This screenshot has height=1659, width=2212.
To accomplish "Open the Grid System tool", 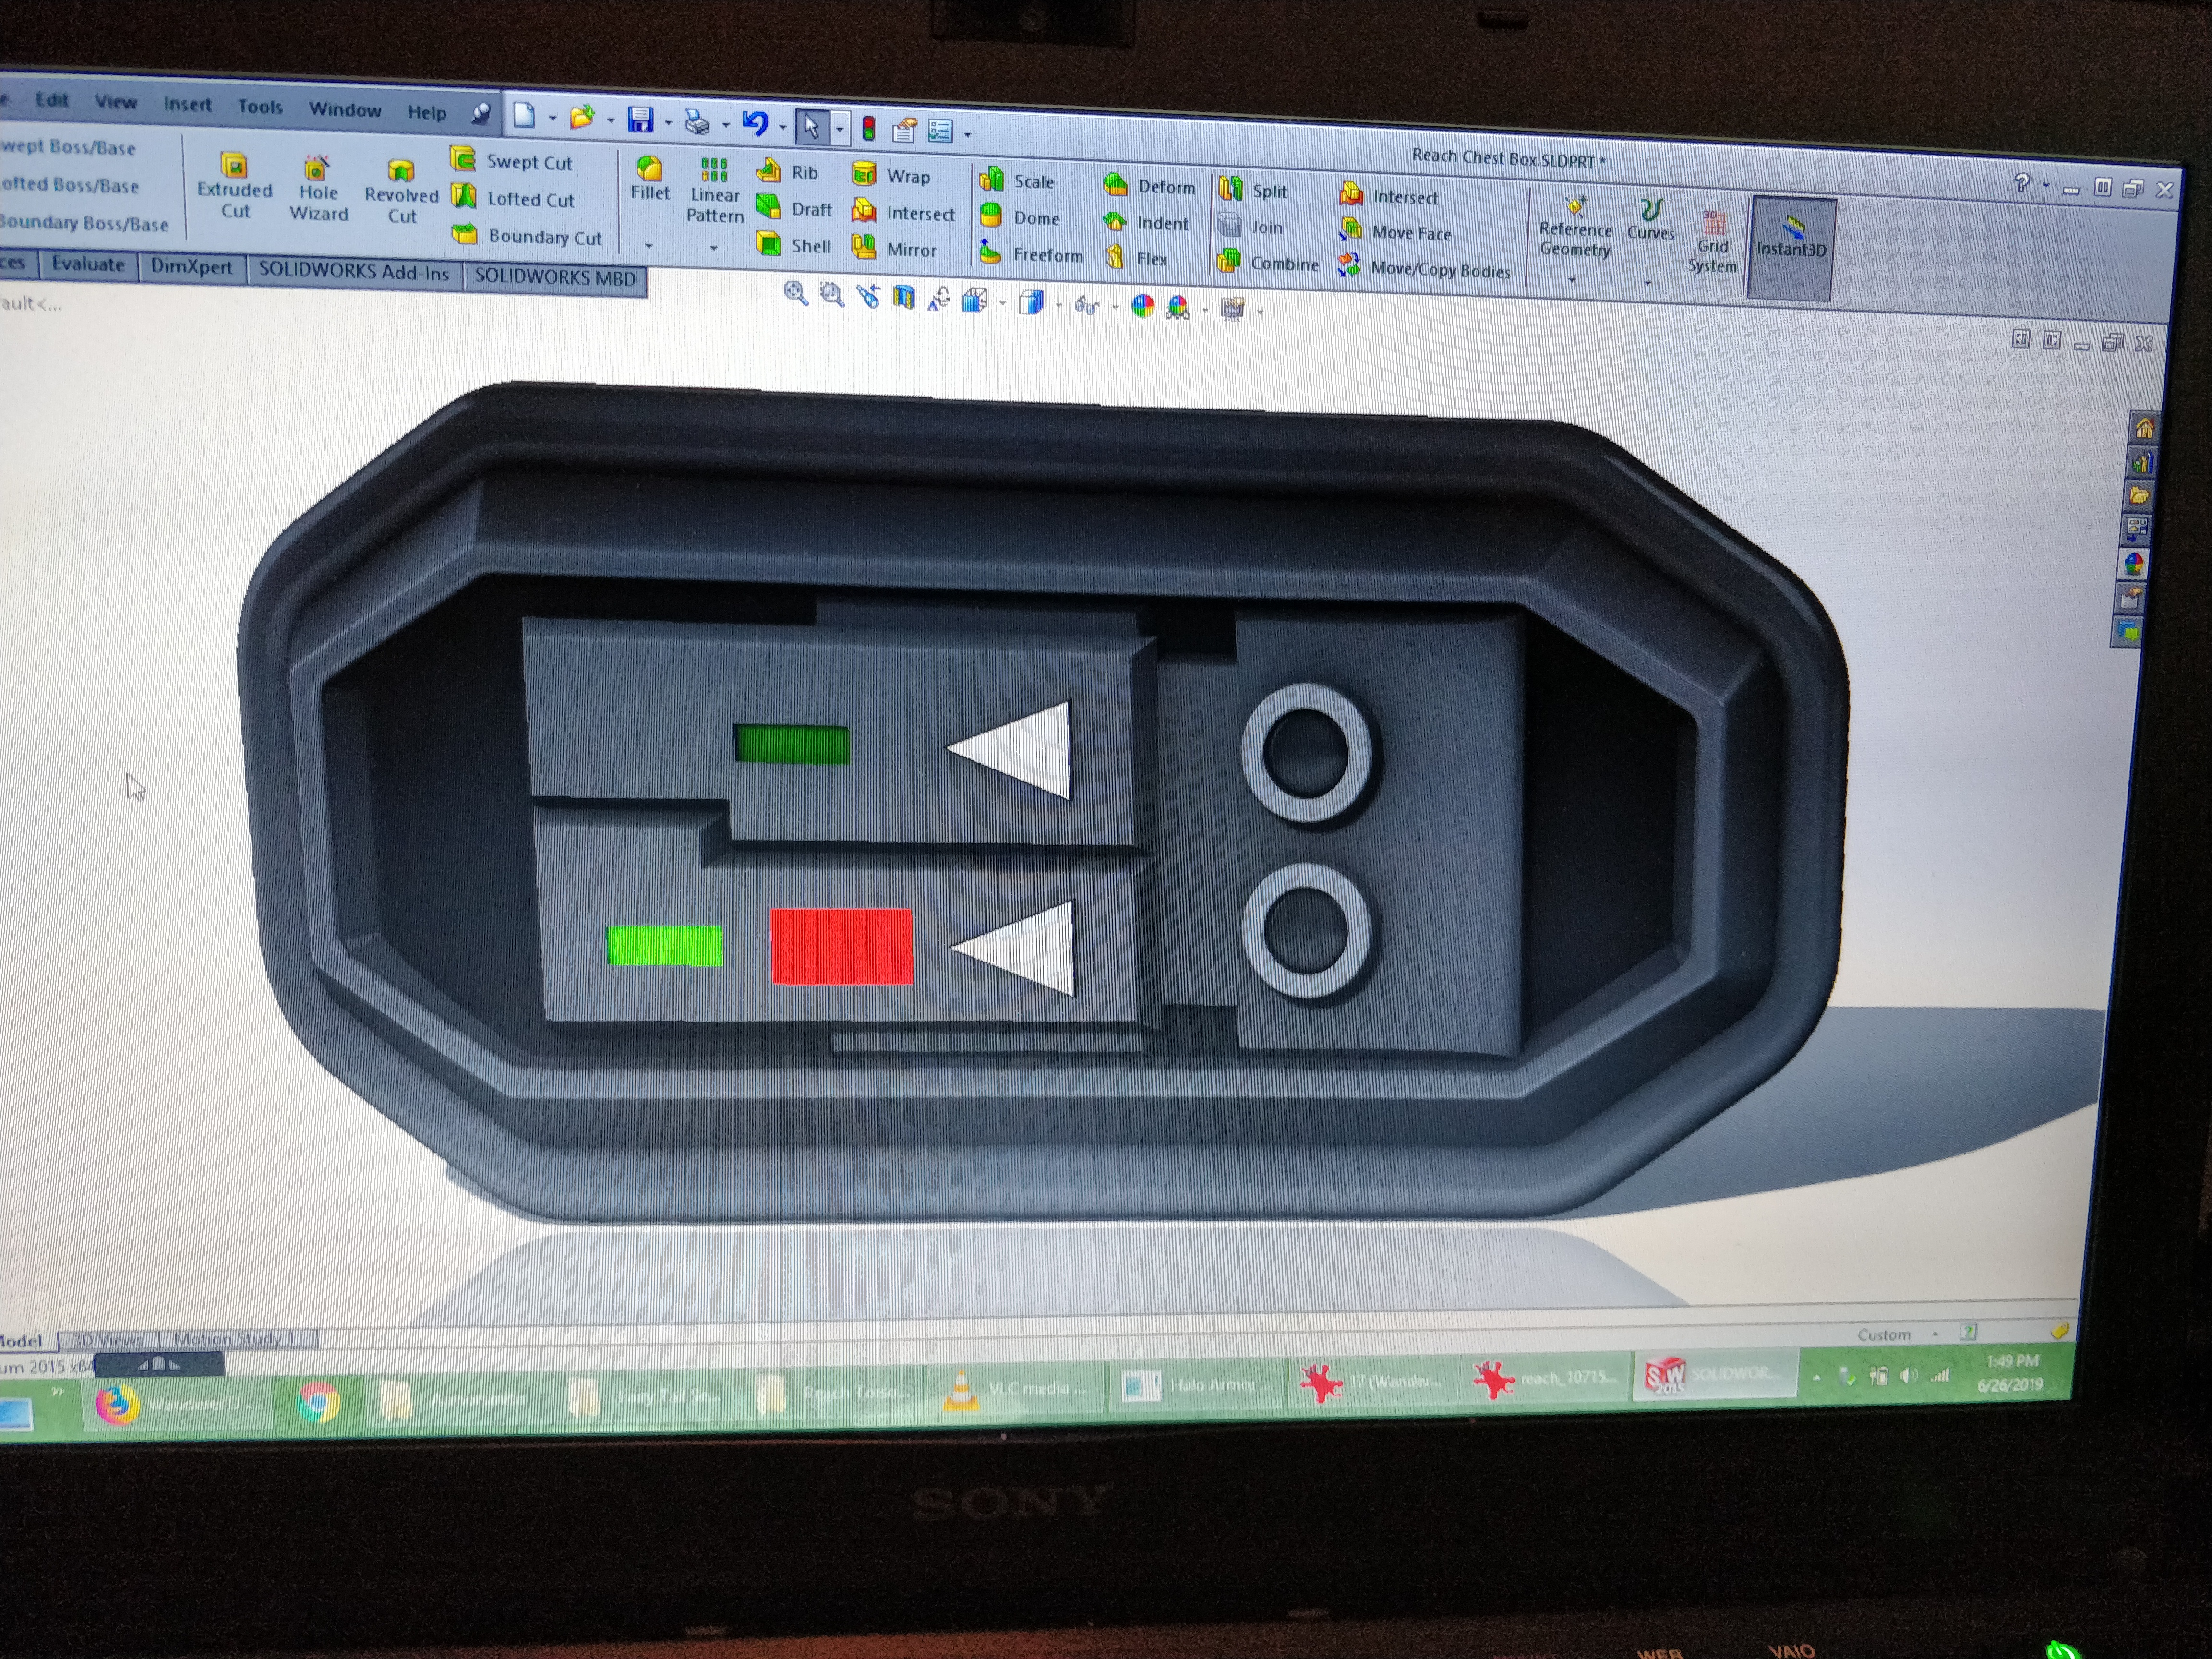I will (x=1712, y=241).
